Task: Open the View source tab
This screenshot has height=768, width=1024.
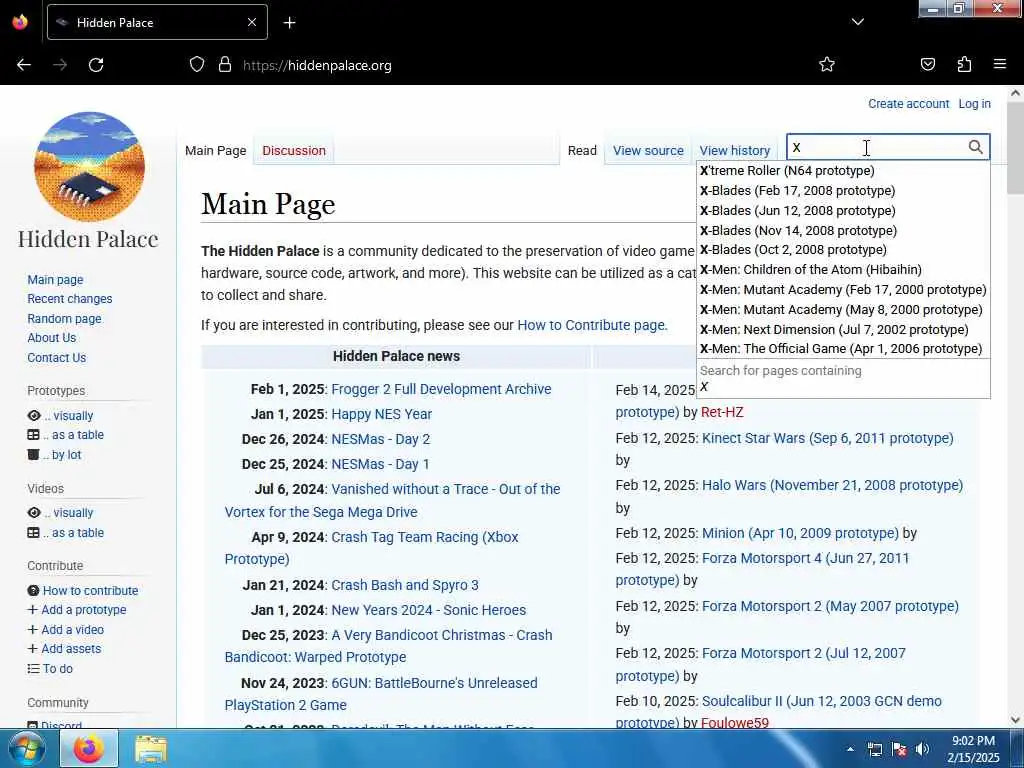Action: click(648, 150)
